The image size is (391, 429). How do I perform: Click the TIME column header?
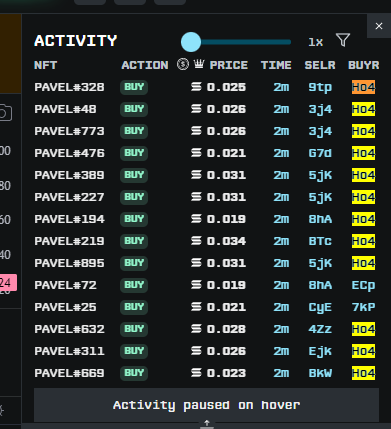[276, 65]
